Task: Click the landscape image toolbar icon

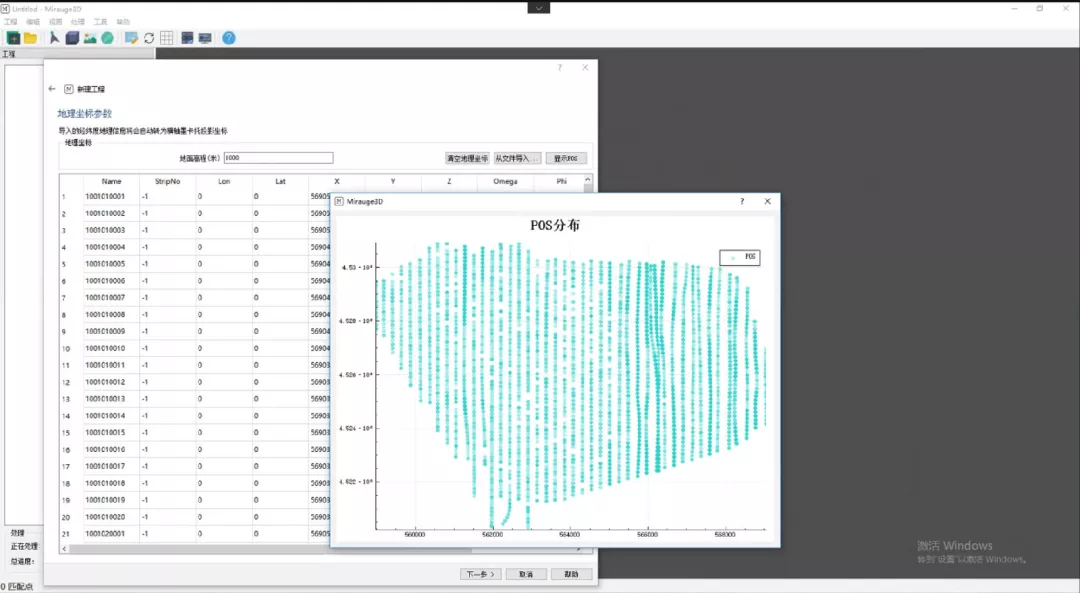Action: coord(90,38)
